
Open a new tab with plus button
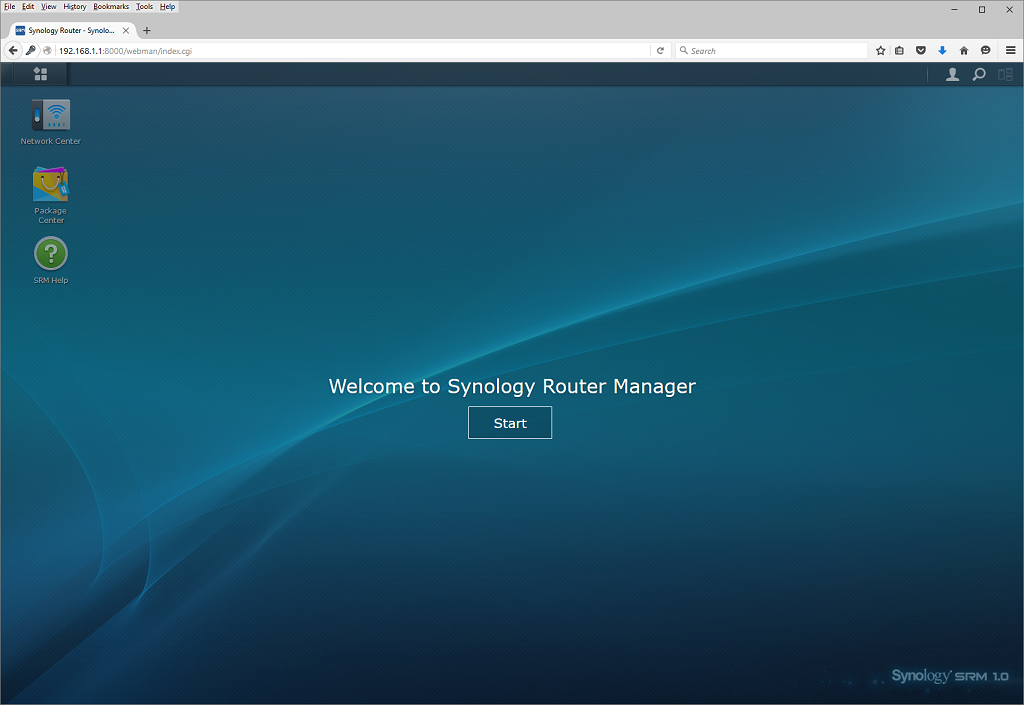(x=146, y=30)
